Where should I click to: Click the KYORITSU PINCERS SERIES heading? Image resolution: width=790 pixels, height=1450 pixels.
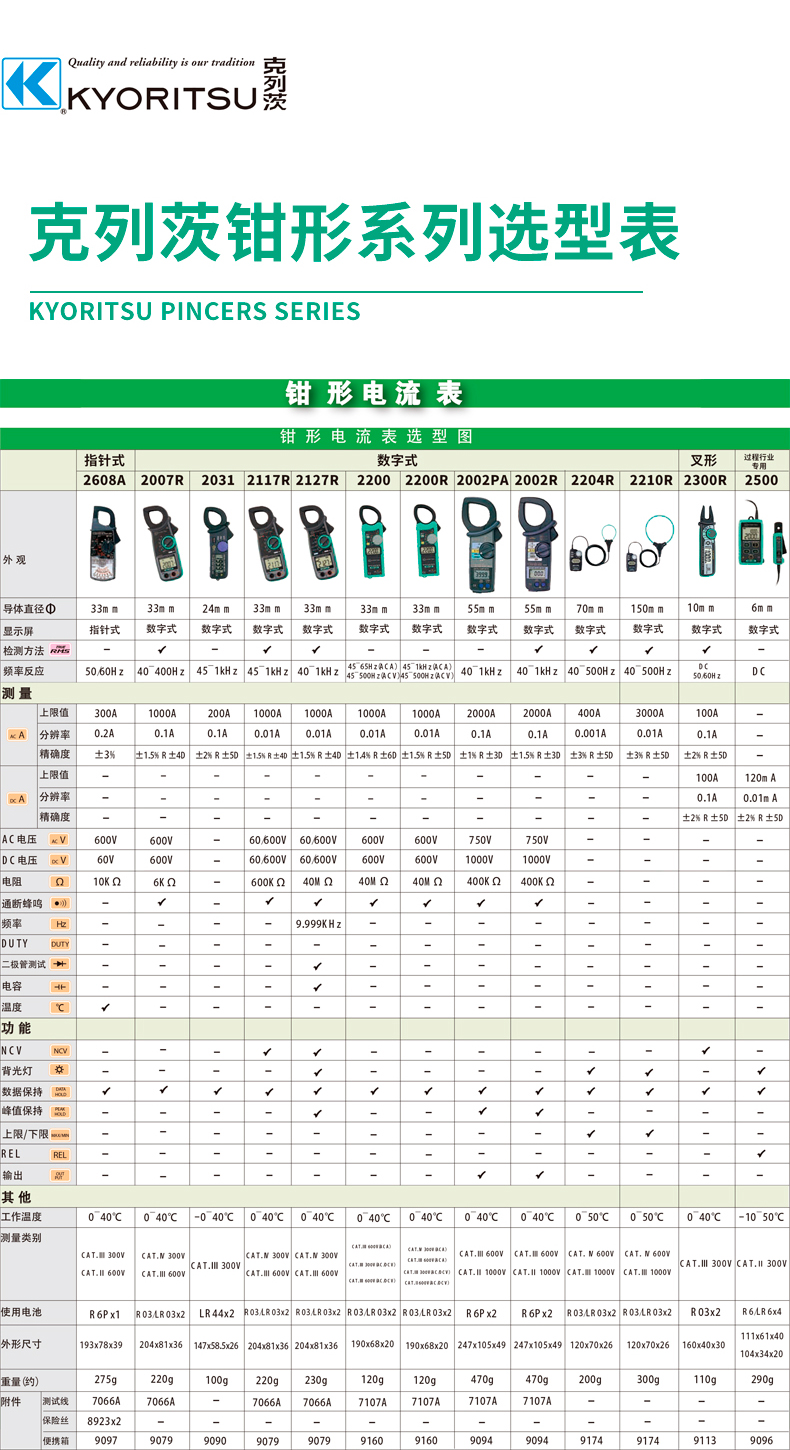(x=195, y=310)
